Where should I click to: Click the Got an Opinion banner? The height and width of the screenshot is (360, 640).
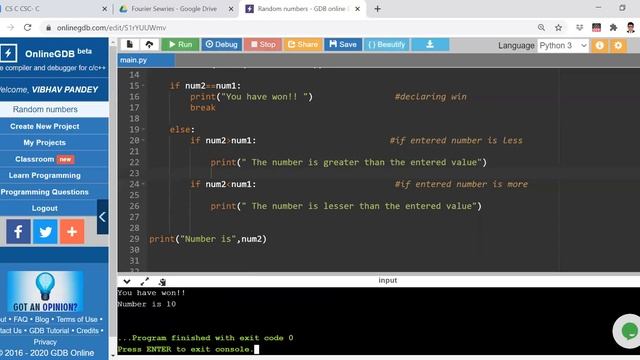(45, 292)
